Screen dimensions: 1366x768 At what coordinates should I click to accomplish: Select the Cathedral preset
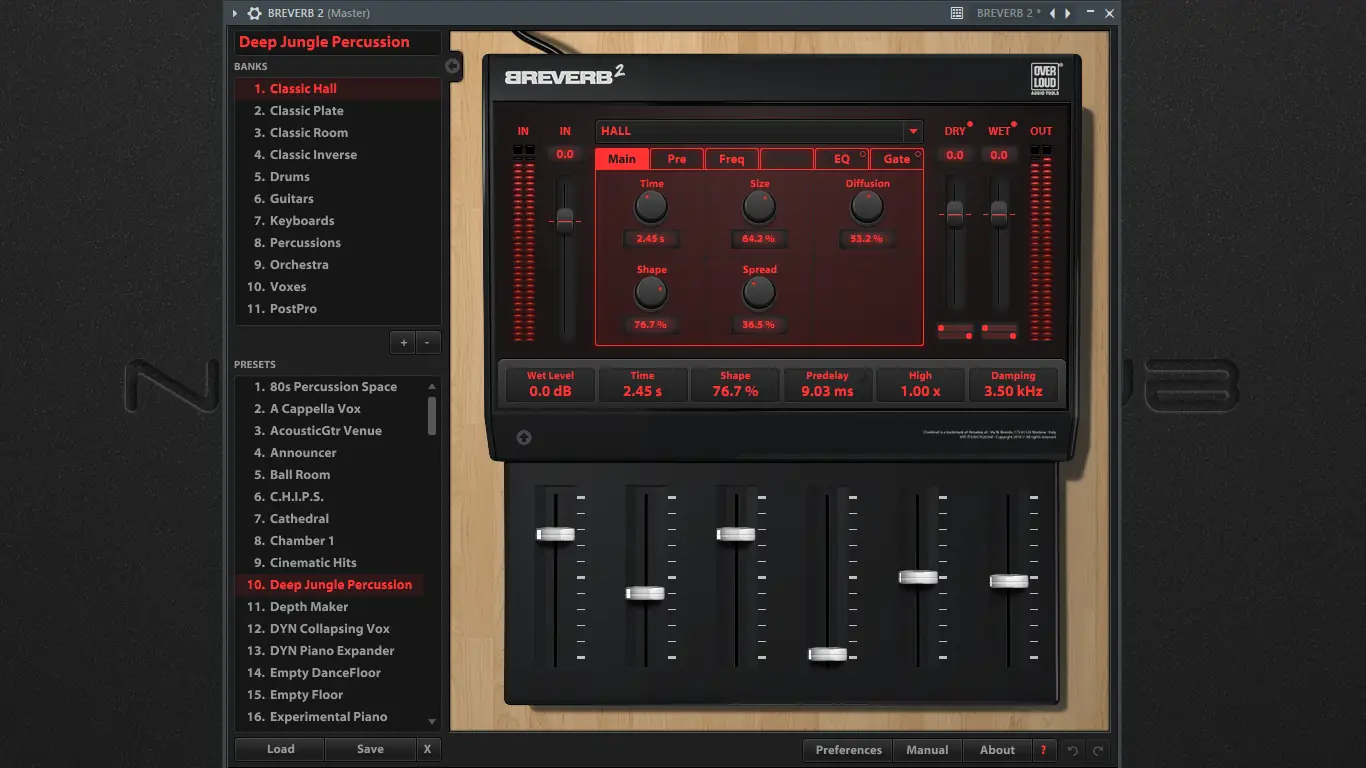[330, 519]
